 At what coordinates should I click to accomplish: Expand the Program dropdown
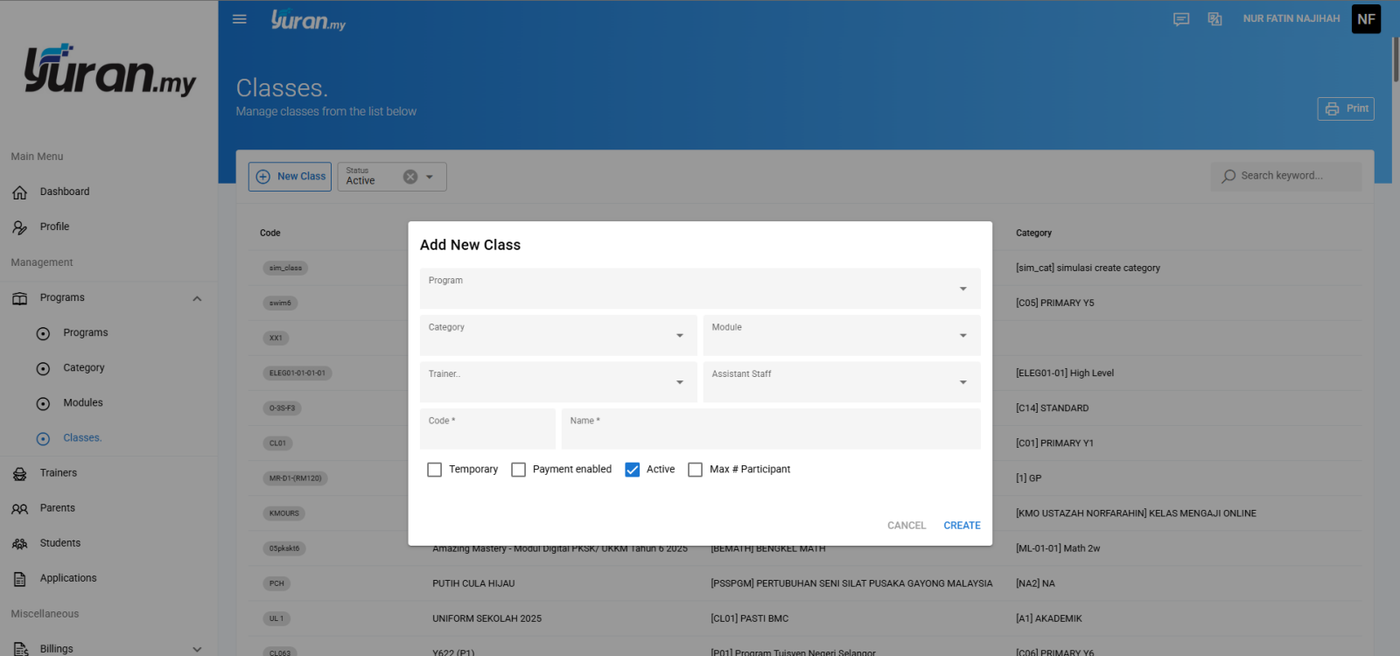click(x=700, y=288)
